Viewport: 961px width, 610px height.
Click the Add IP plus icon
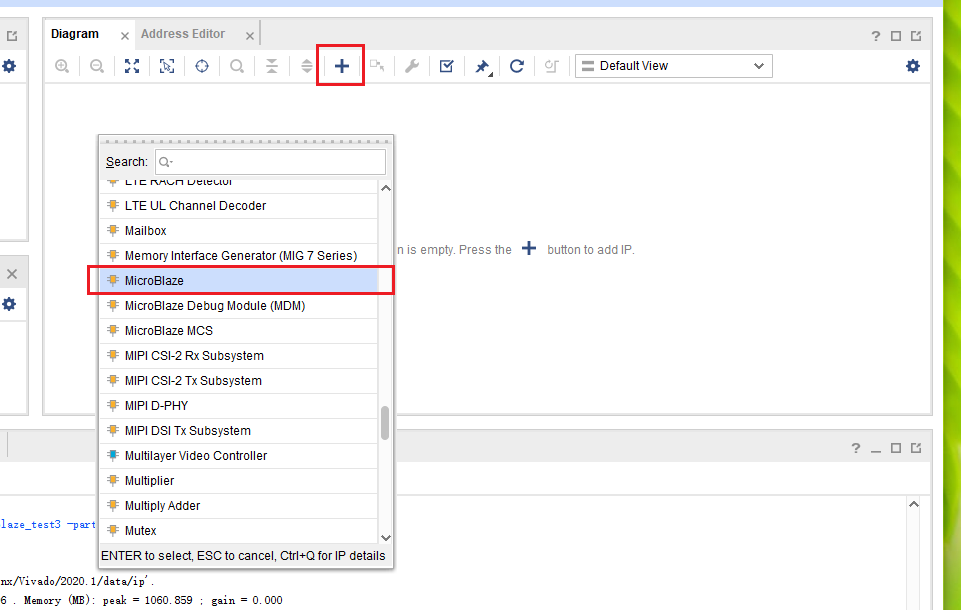341,65
